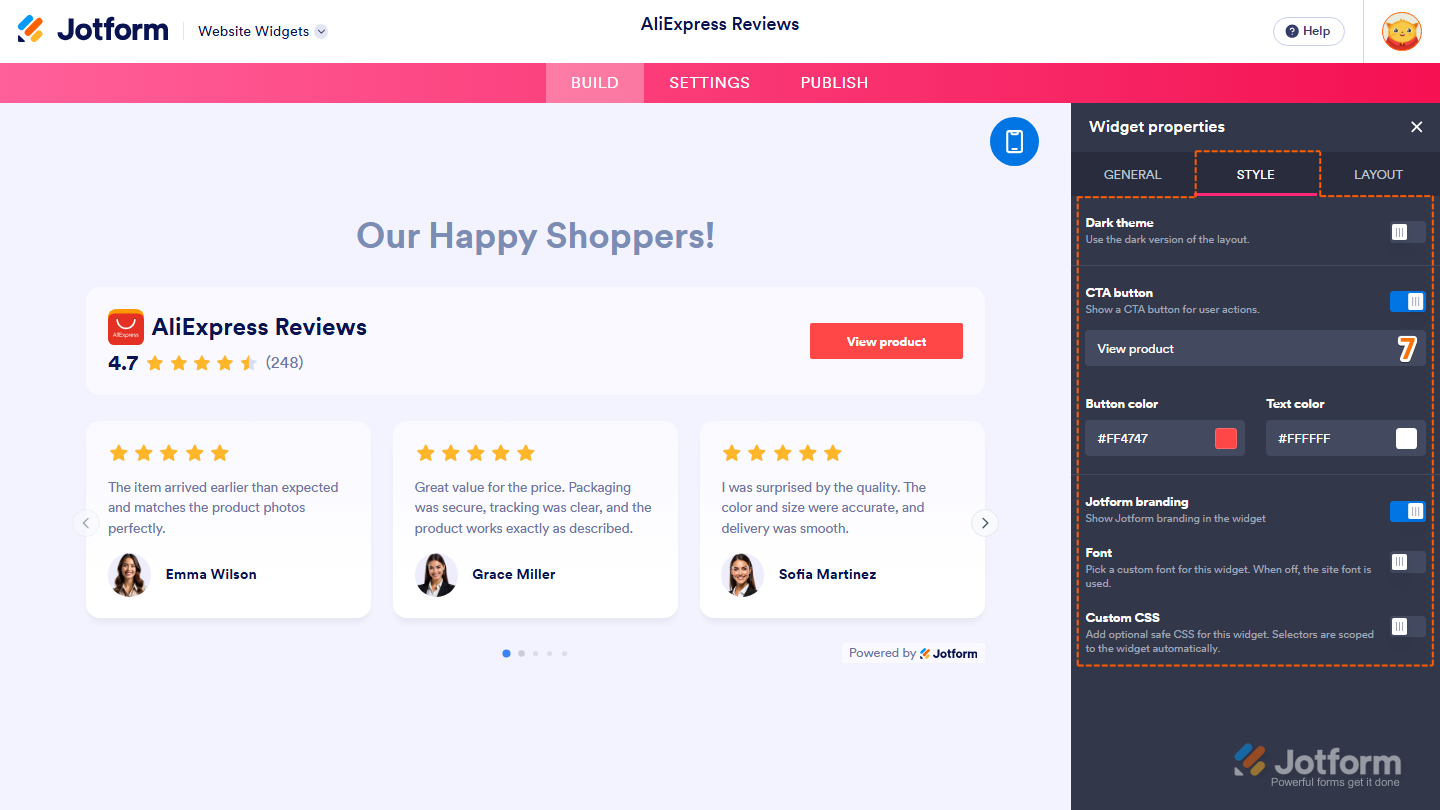
Task: Click the five stars on Grace Miller's review
Action: pos(476,453)
